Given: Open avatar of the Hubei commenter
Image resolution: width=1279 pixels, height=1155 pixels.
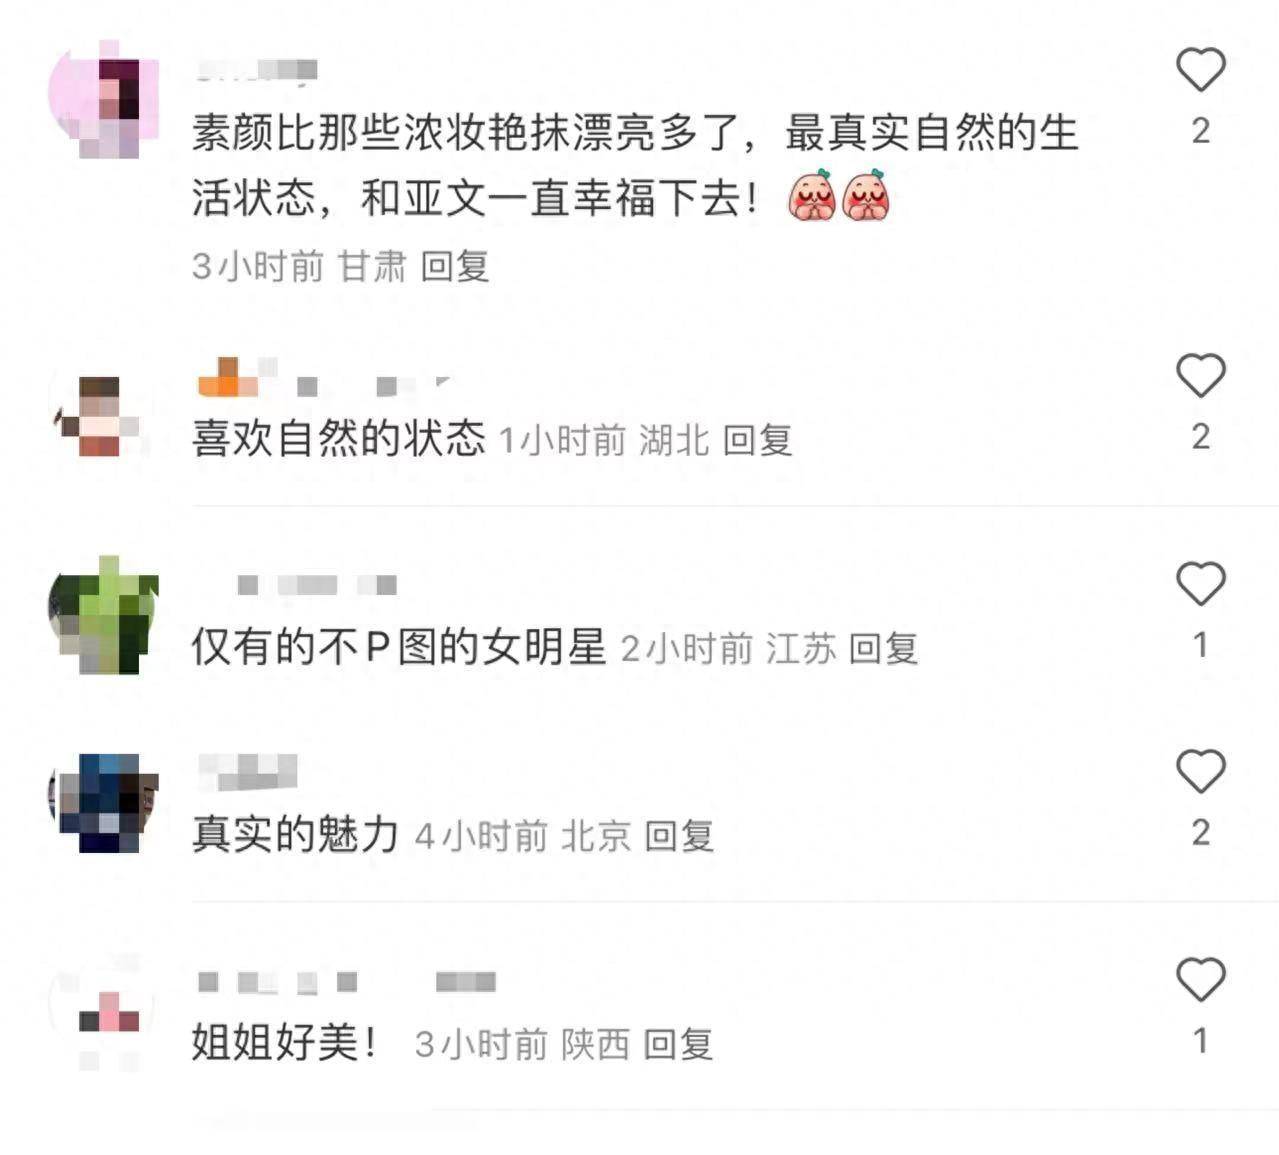Looking at the screenshot, I should 100,415.
